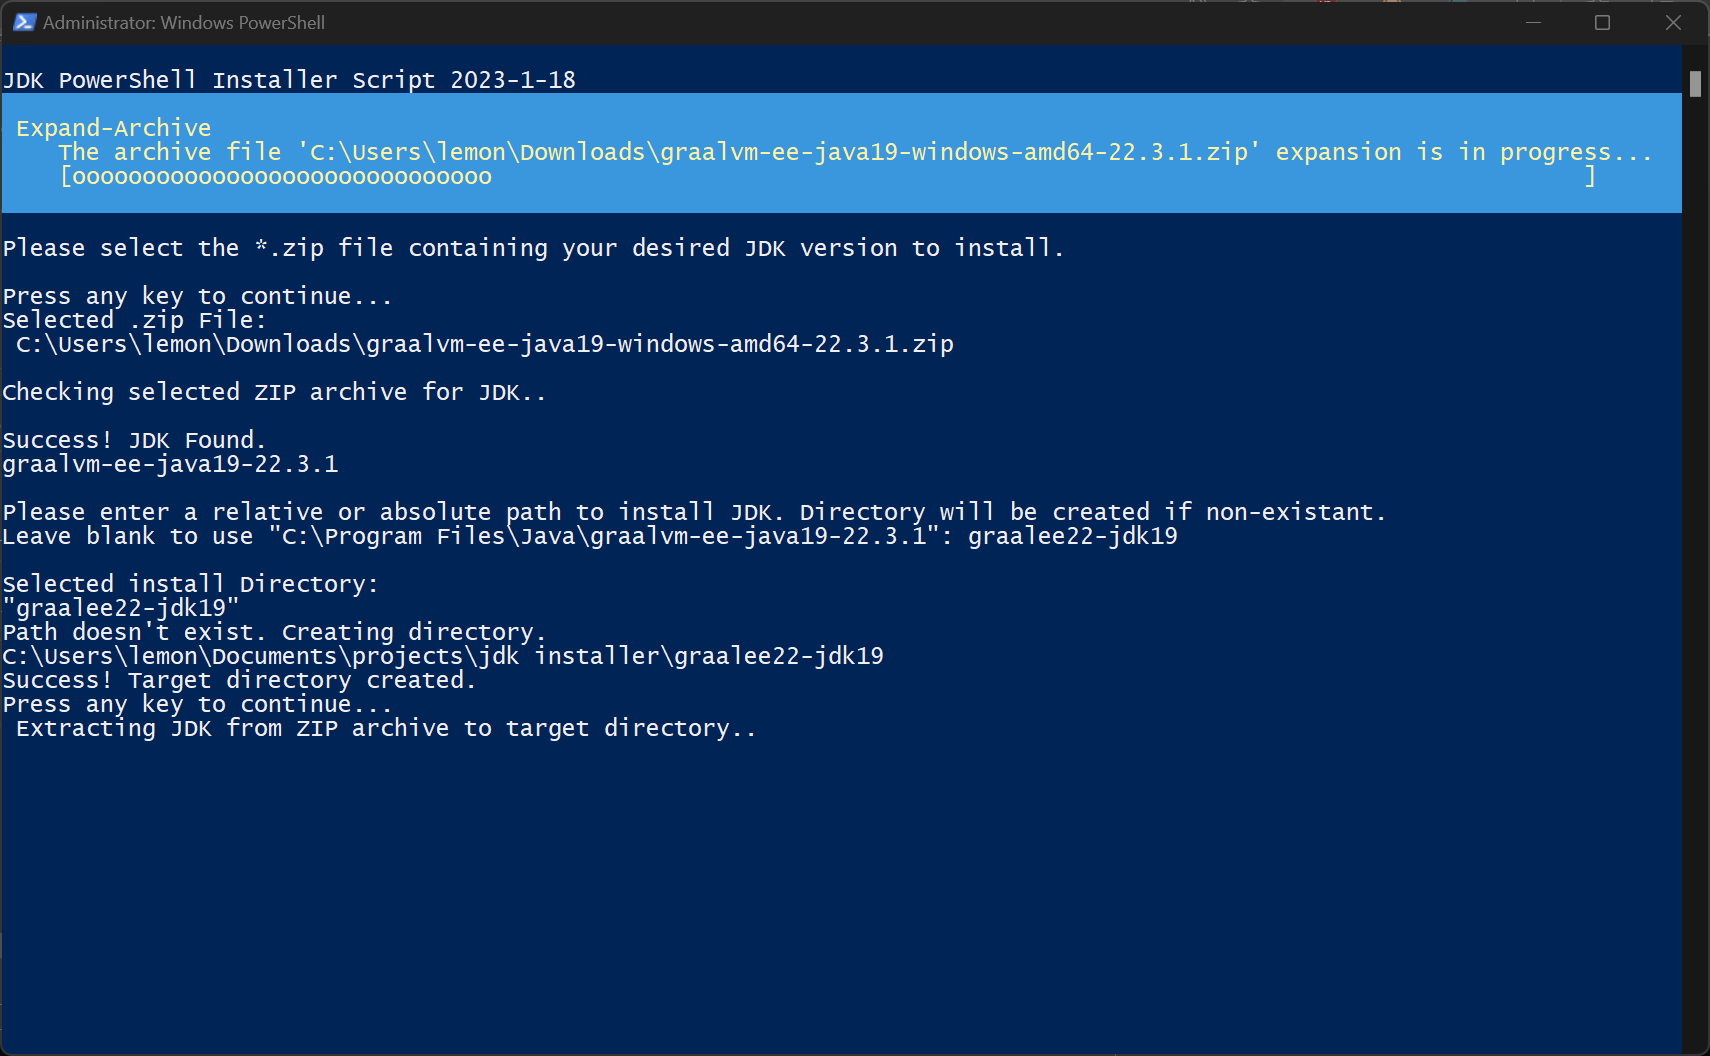Screen dimensions: 1710x1056
Task: Click the created target directory path line
Action: [x=442, y=655]
